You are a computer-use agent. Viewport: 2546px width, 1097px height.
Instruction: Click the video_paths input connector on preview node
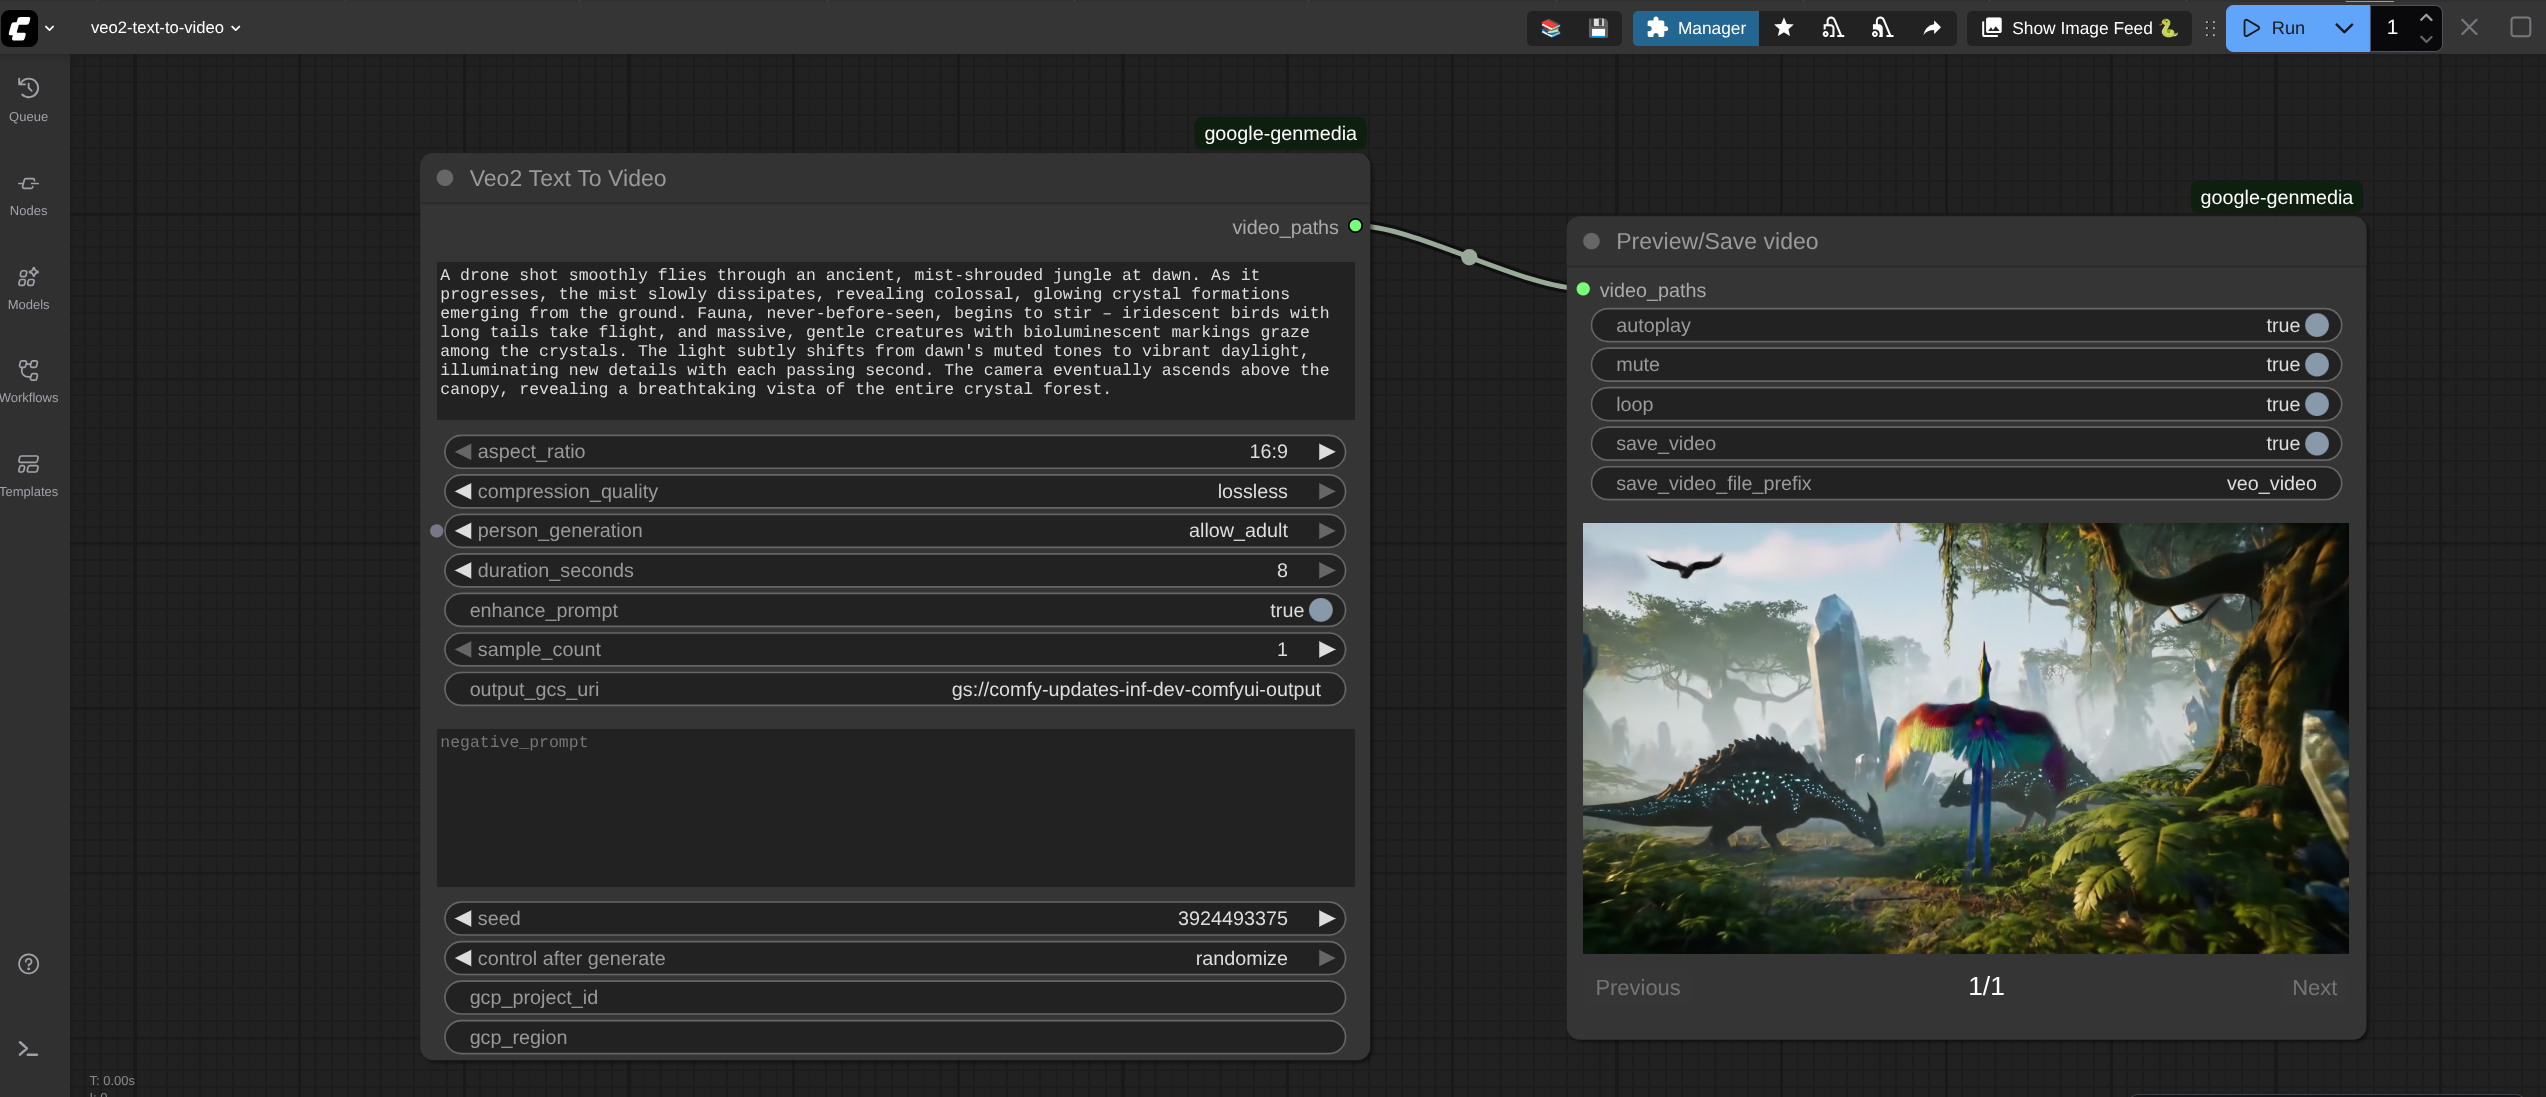pos(1583,289)
